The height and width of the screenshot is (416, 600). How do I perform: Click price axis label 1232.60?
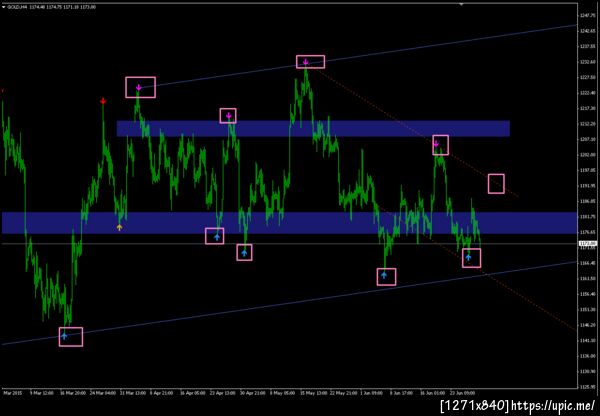(587, 62)
